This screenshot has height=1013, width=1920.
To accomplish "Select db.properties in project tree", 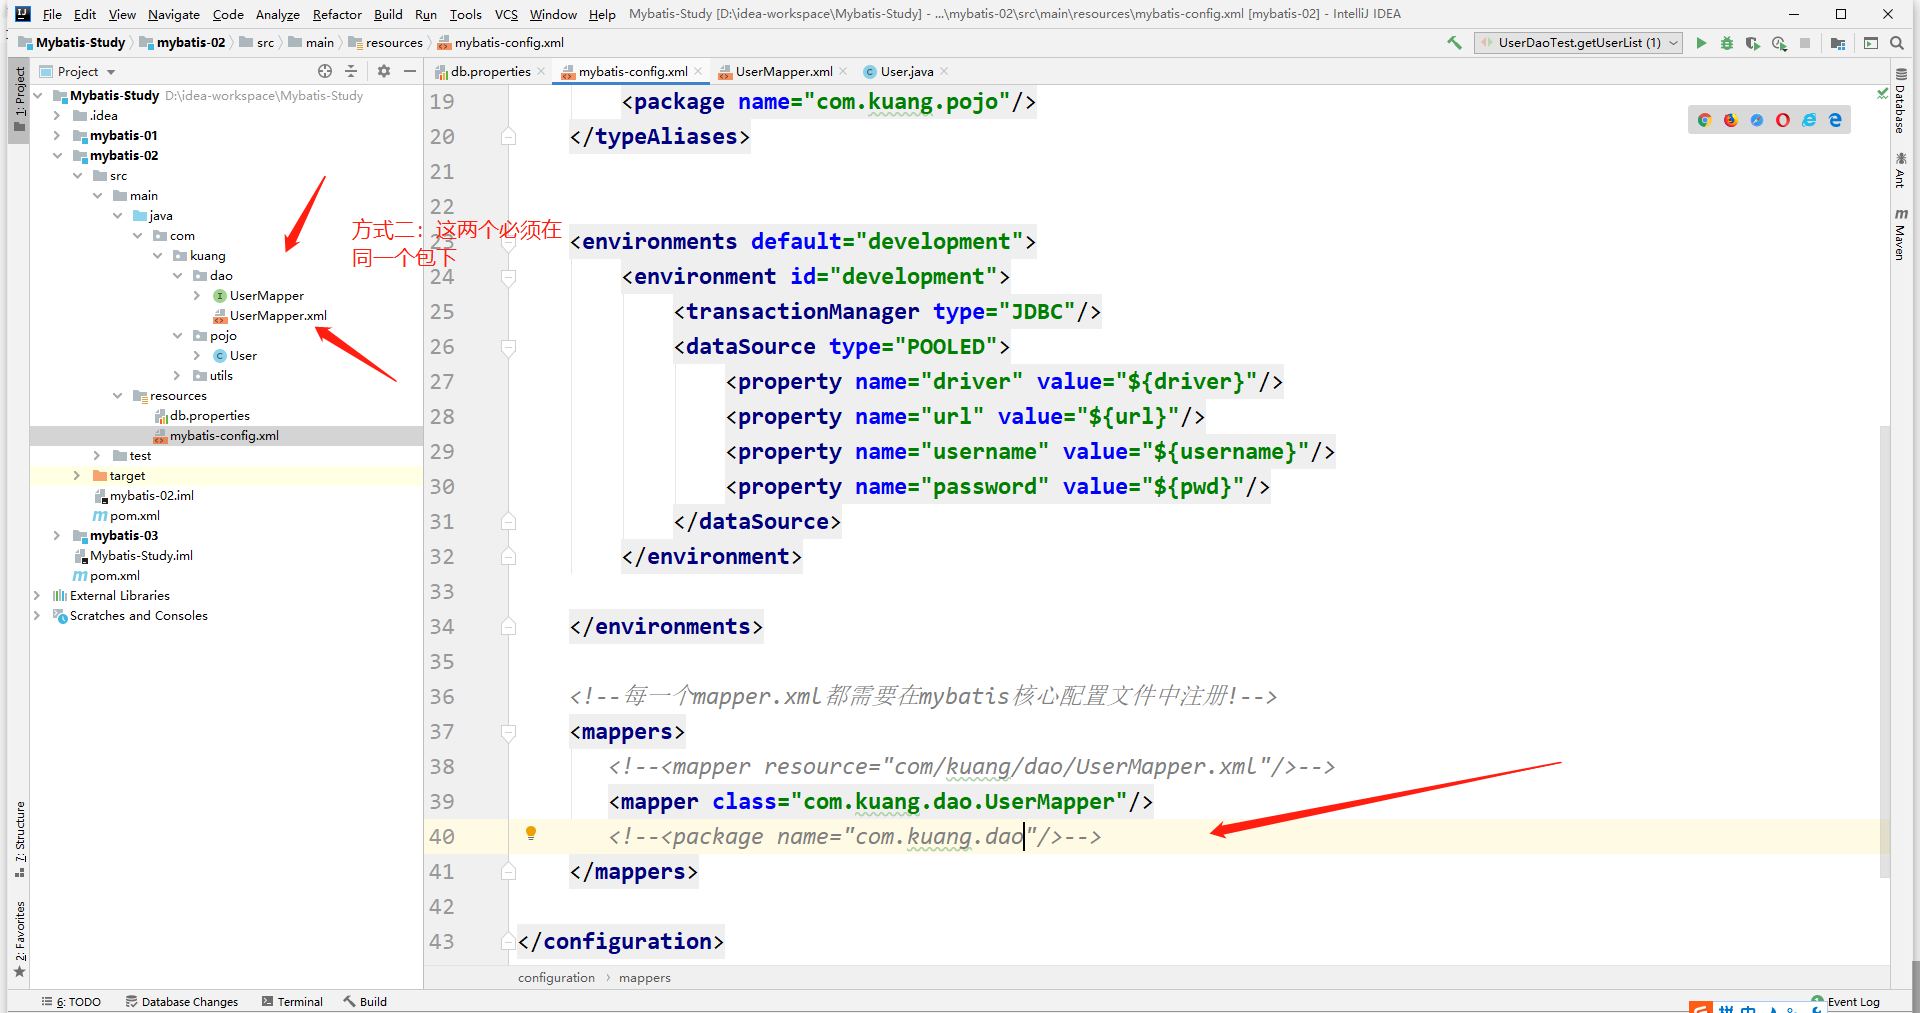I will [x=209, y=416].
